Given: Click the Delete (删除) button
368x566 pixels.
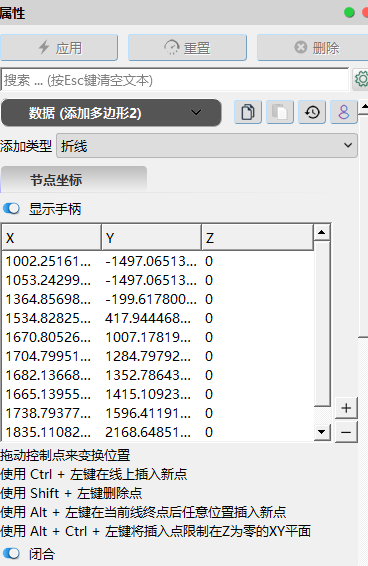Looking at the screenshot, I should [x=313, y=48].
